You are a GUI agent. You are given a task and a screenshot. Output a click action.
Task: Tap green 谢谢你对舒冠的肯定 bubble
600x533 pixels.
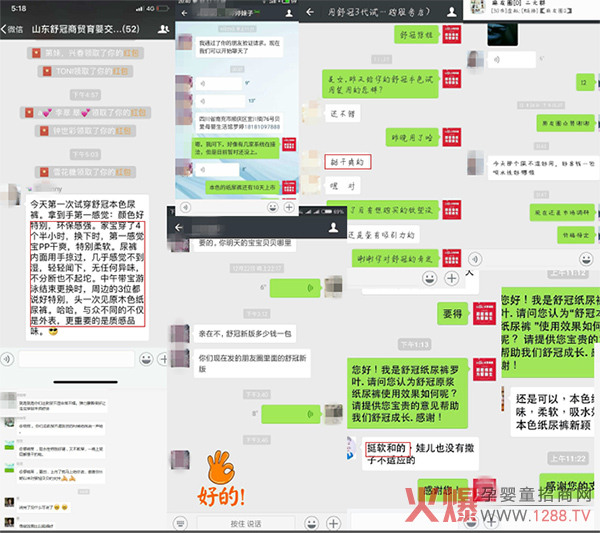395,259
